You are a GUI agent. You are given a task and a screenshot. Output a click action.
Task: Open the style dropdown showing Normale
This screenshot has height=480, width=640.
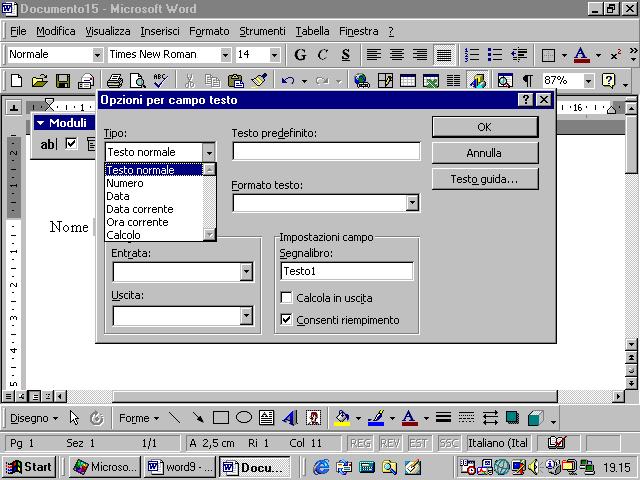[97, 55]
